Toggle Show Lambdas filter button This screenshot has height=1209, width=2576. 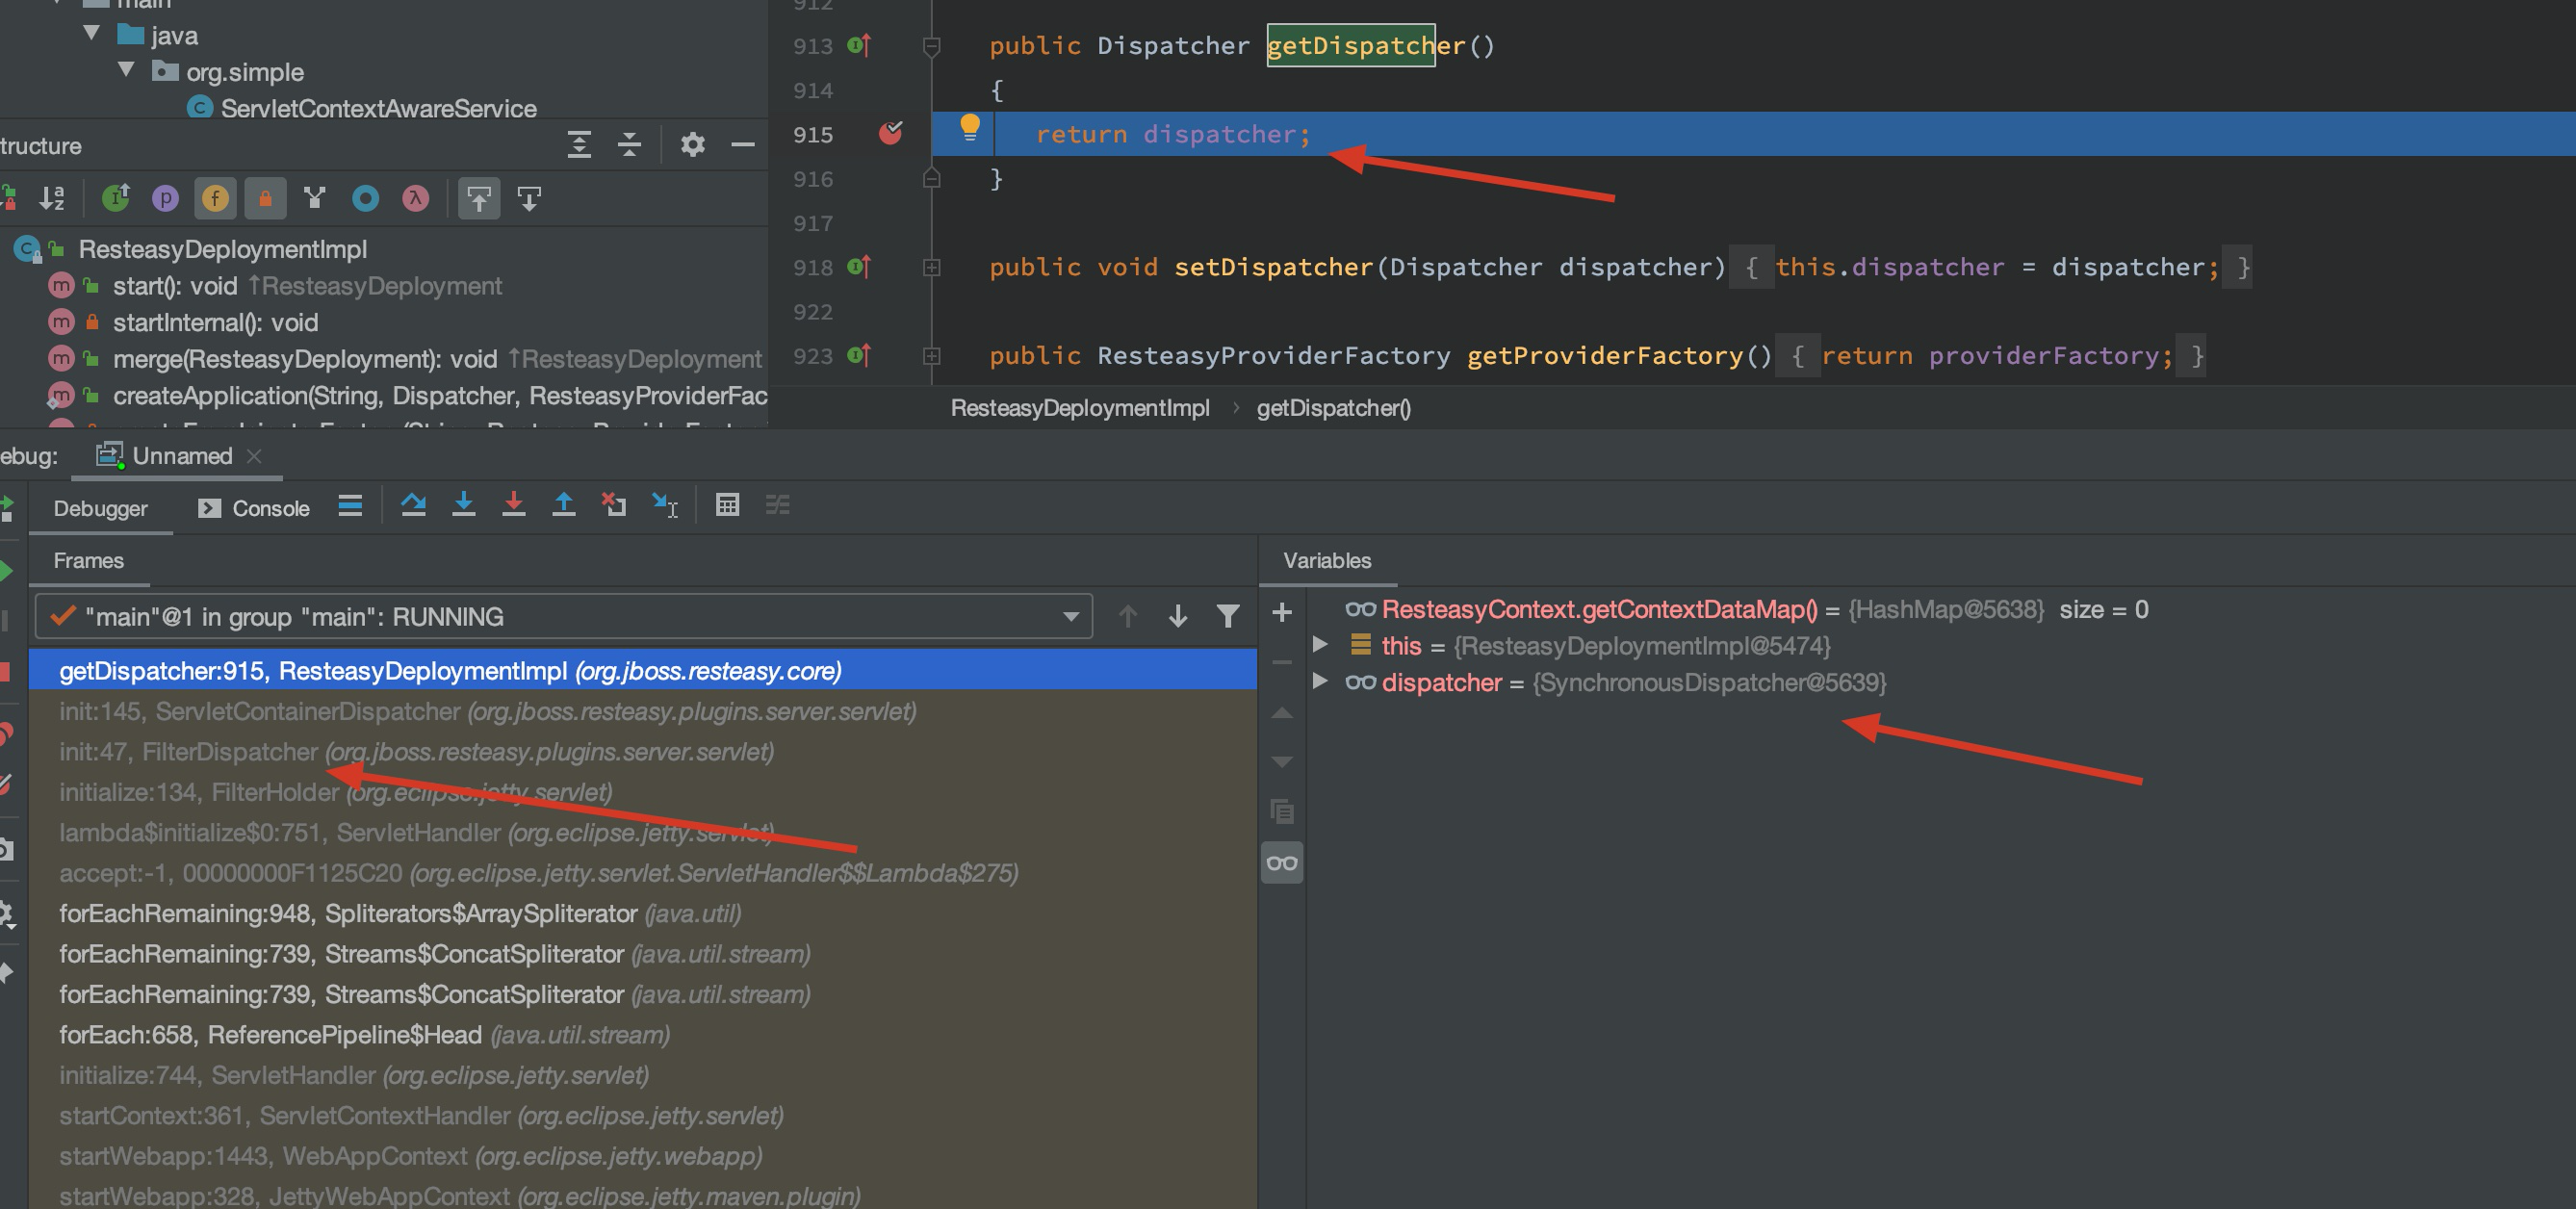pyautogui.click(x=415, y=199)
